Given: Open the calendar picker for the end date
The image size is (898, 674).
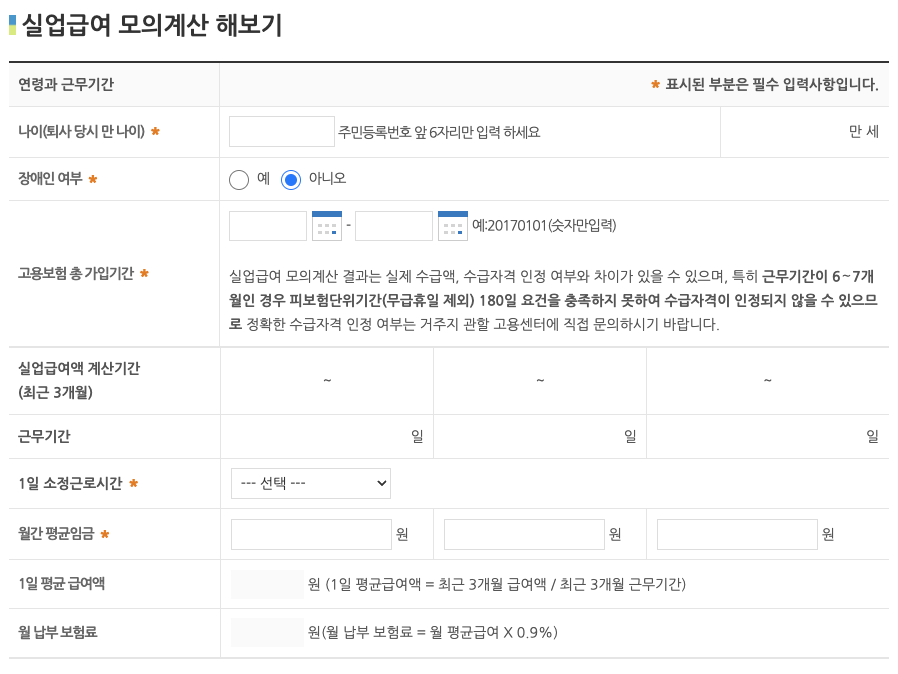Looking at the screenshot, I should (455, 225).
